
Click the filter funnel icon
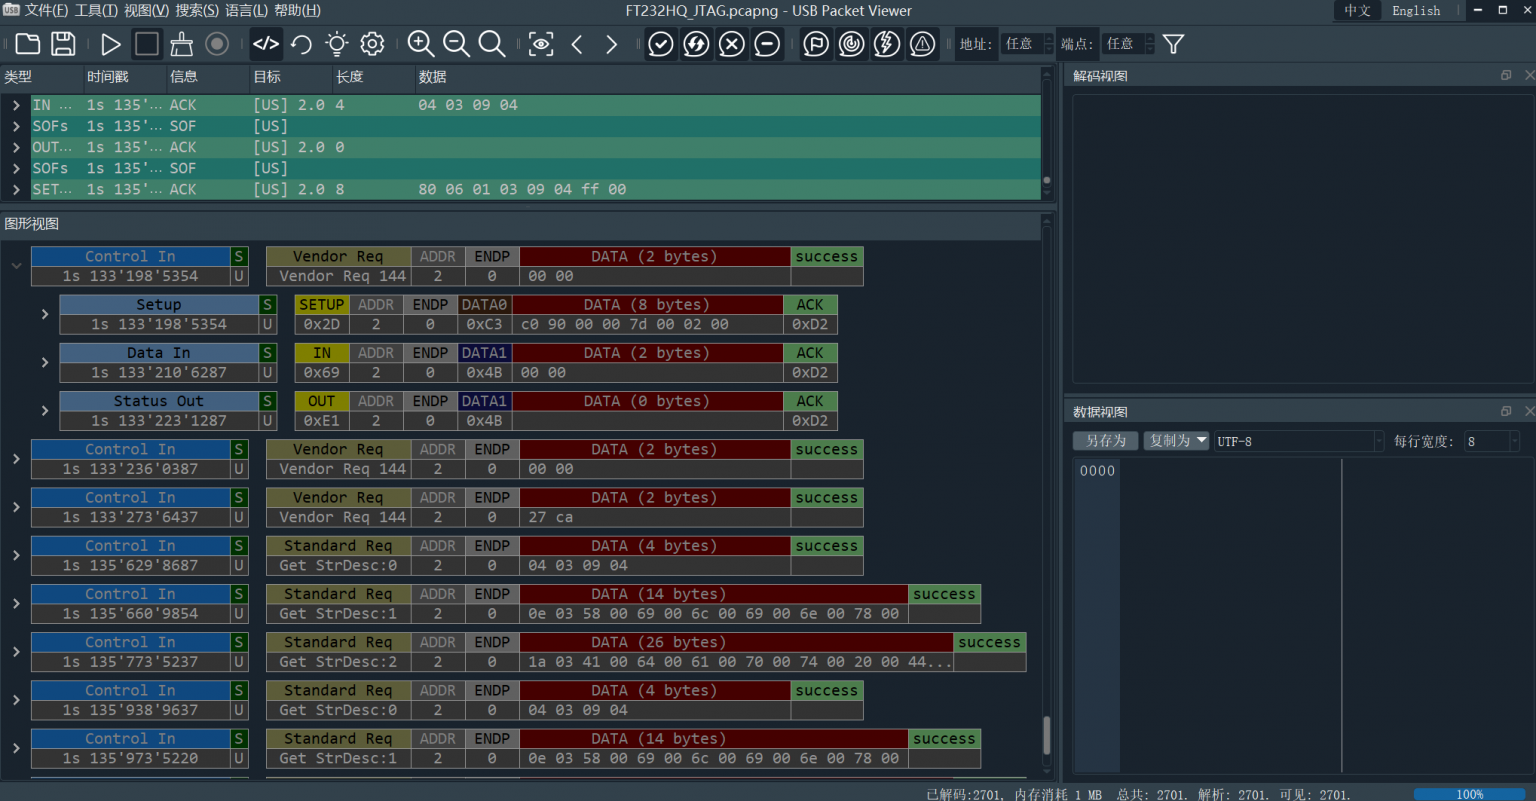click(x=1173, y=44)
